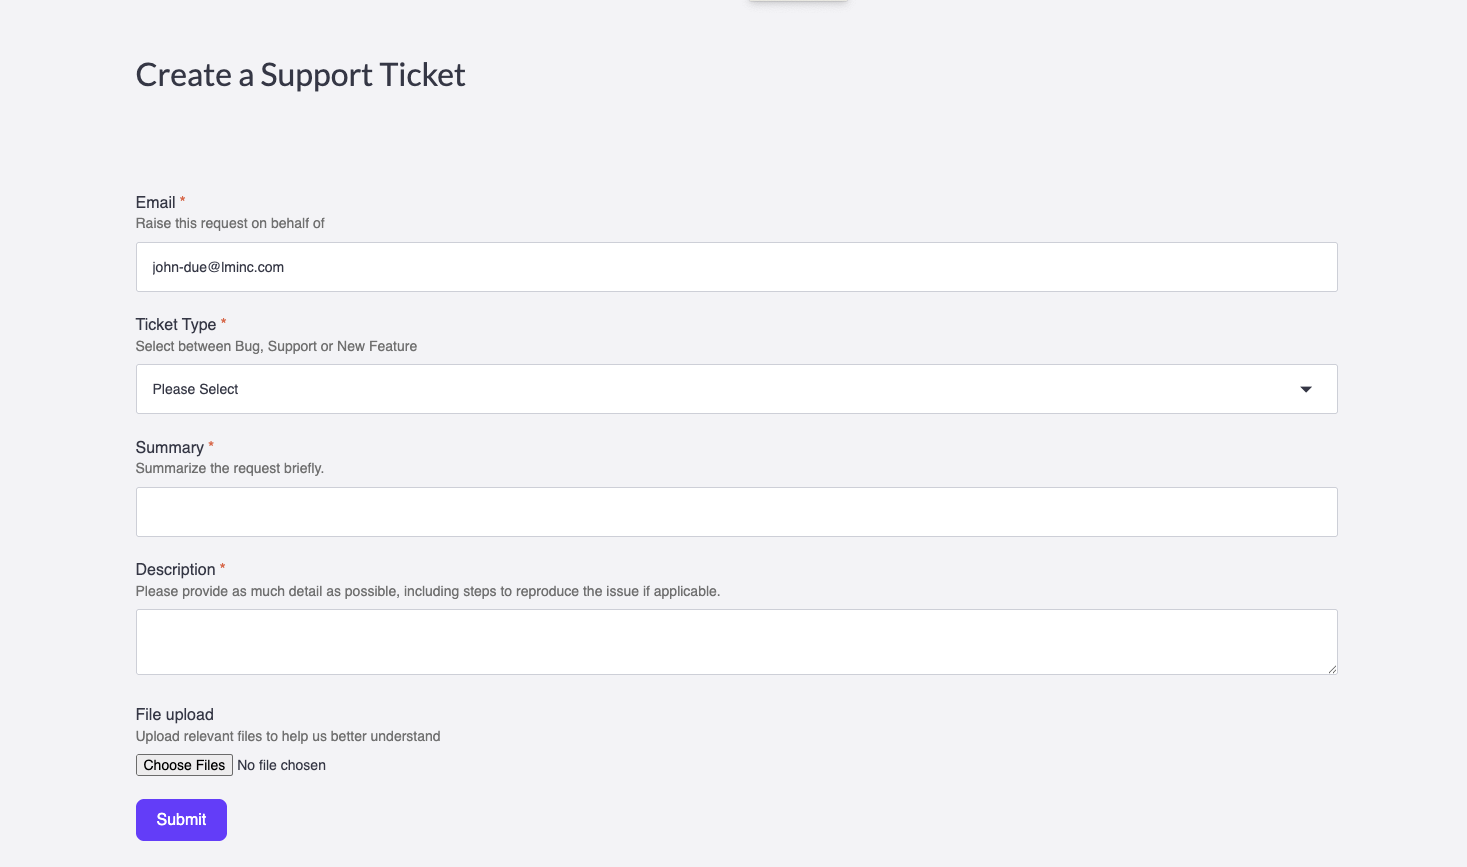The height and width of the screenshot is (867, 1467).
Task: Click the 'Summarize the request briefly' hint
Action: 230,468
